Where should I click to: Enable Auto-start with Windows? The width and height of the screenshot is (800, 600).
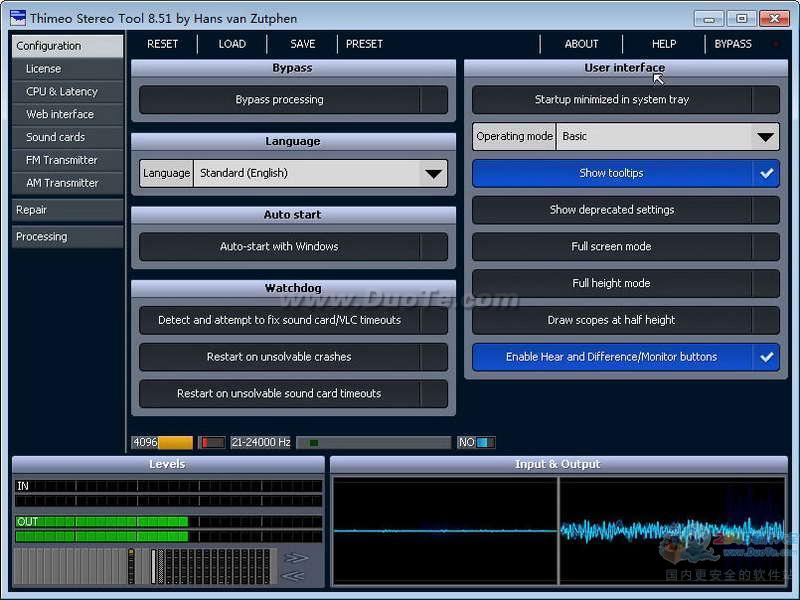293,246
